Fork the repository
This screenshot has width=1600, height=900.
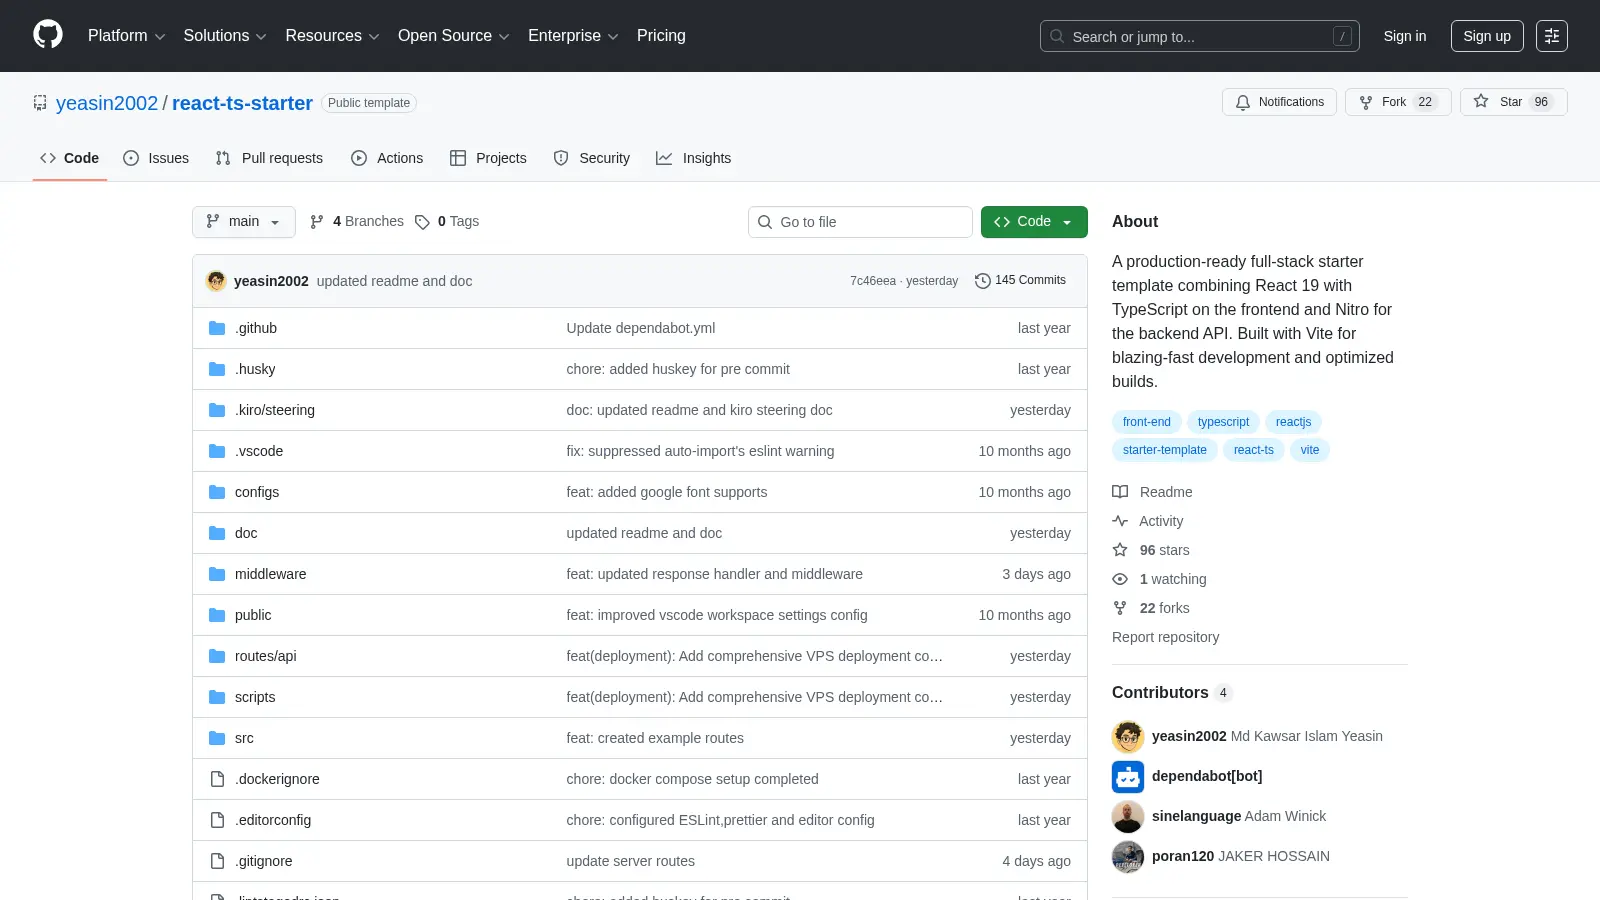pyautogui.click(x=1398, y=102)
